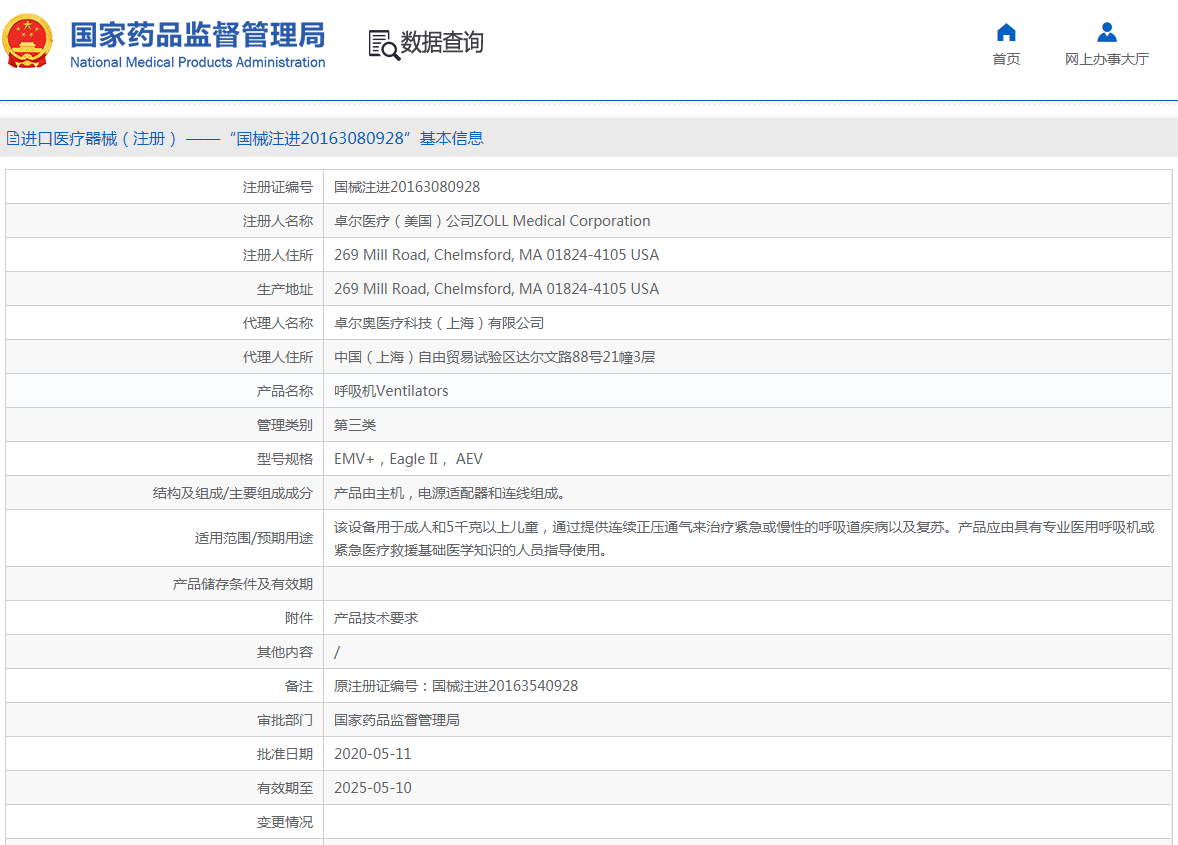Viewport: 1178px width, 845px height.
Task: Open the 产品技术要求 attachment
Action: coord(376,618)
